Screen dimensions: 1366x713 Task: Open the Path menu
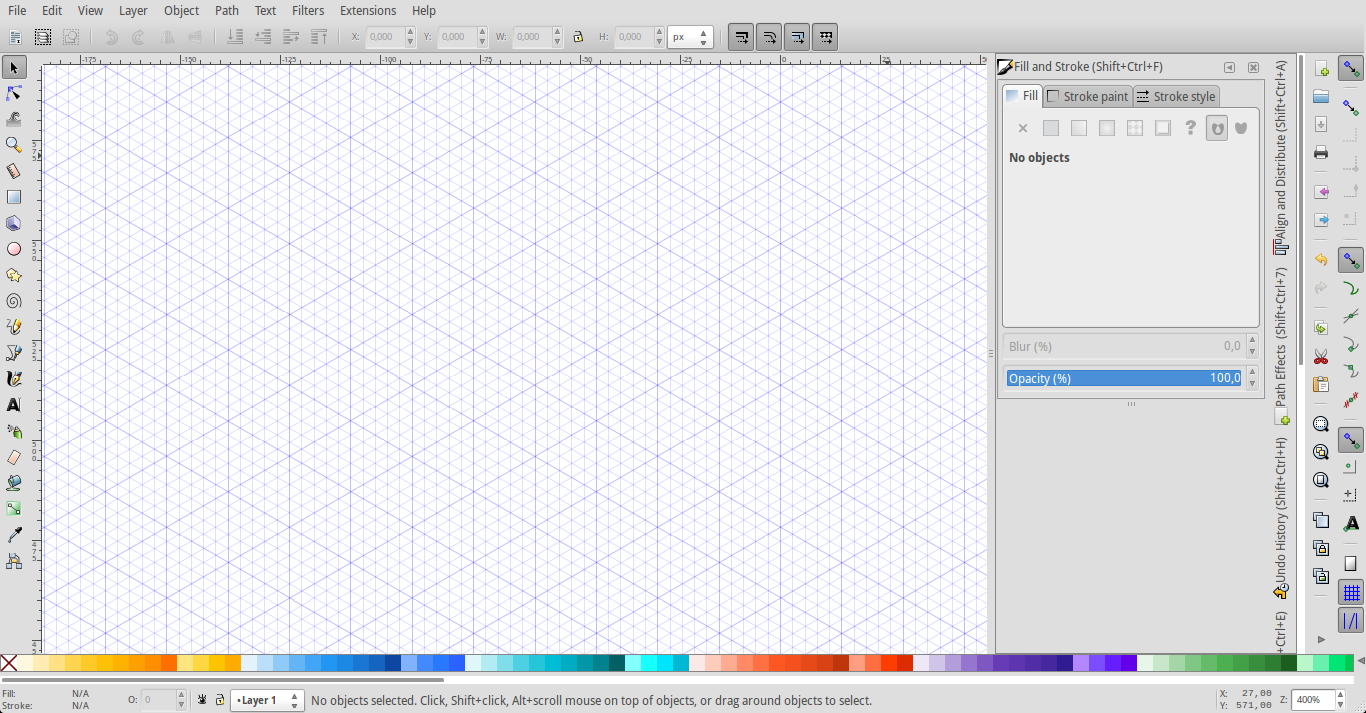[227, 10]
